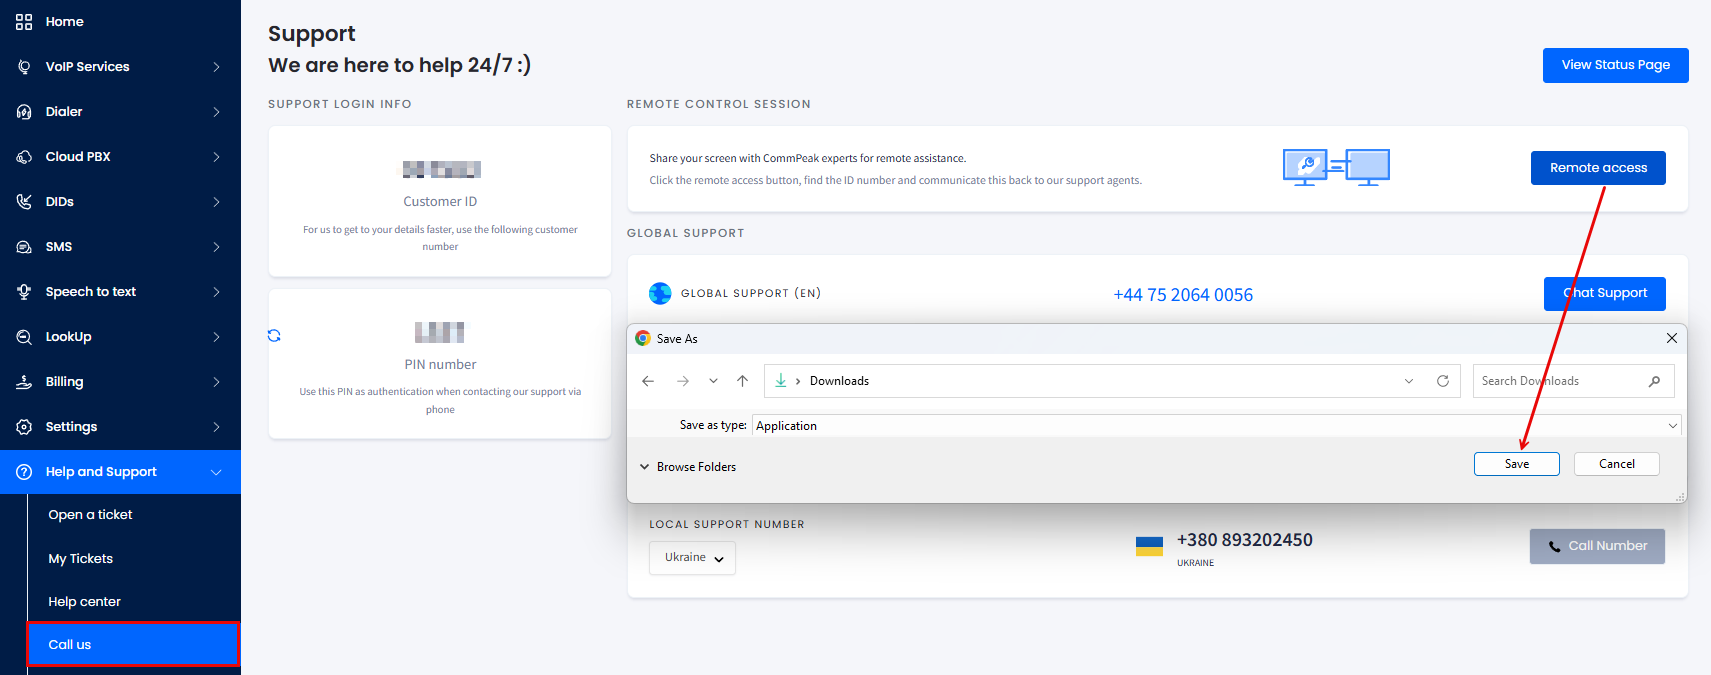Click the Call Number button
Image resolution: width=1711 pixels, height=675 pixels.
coord(1597,546)
